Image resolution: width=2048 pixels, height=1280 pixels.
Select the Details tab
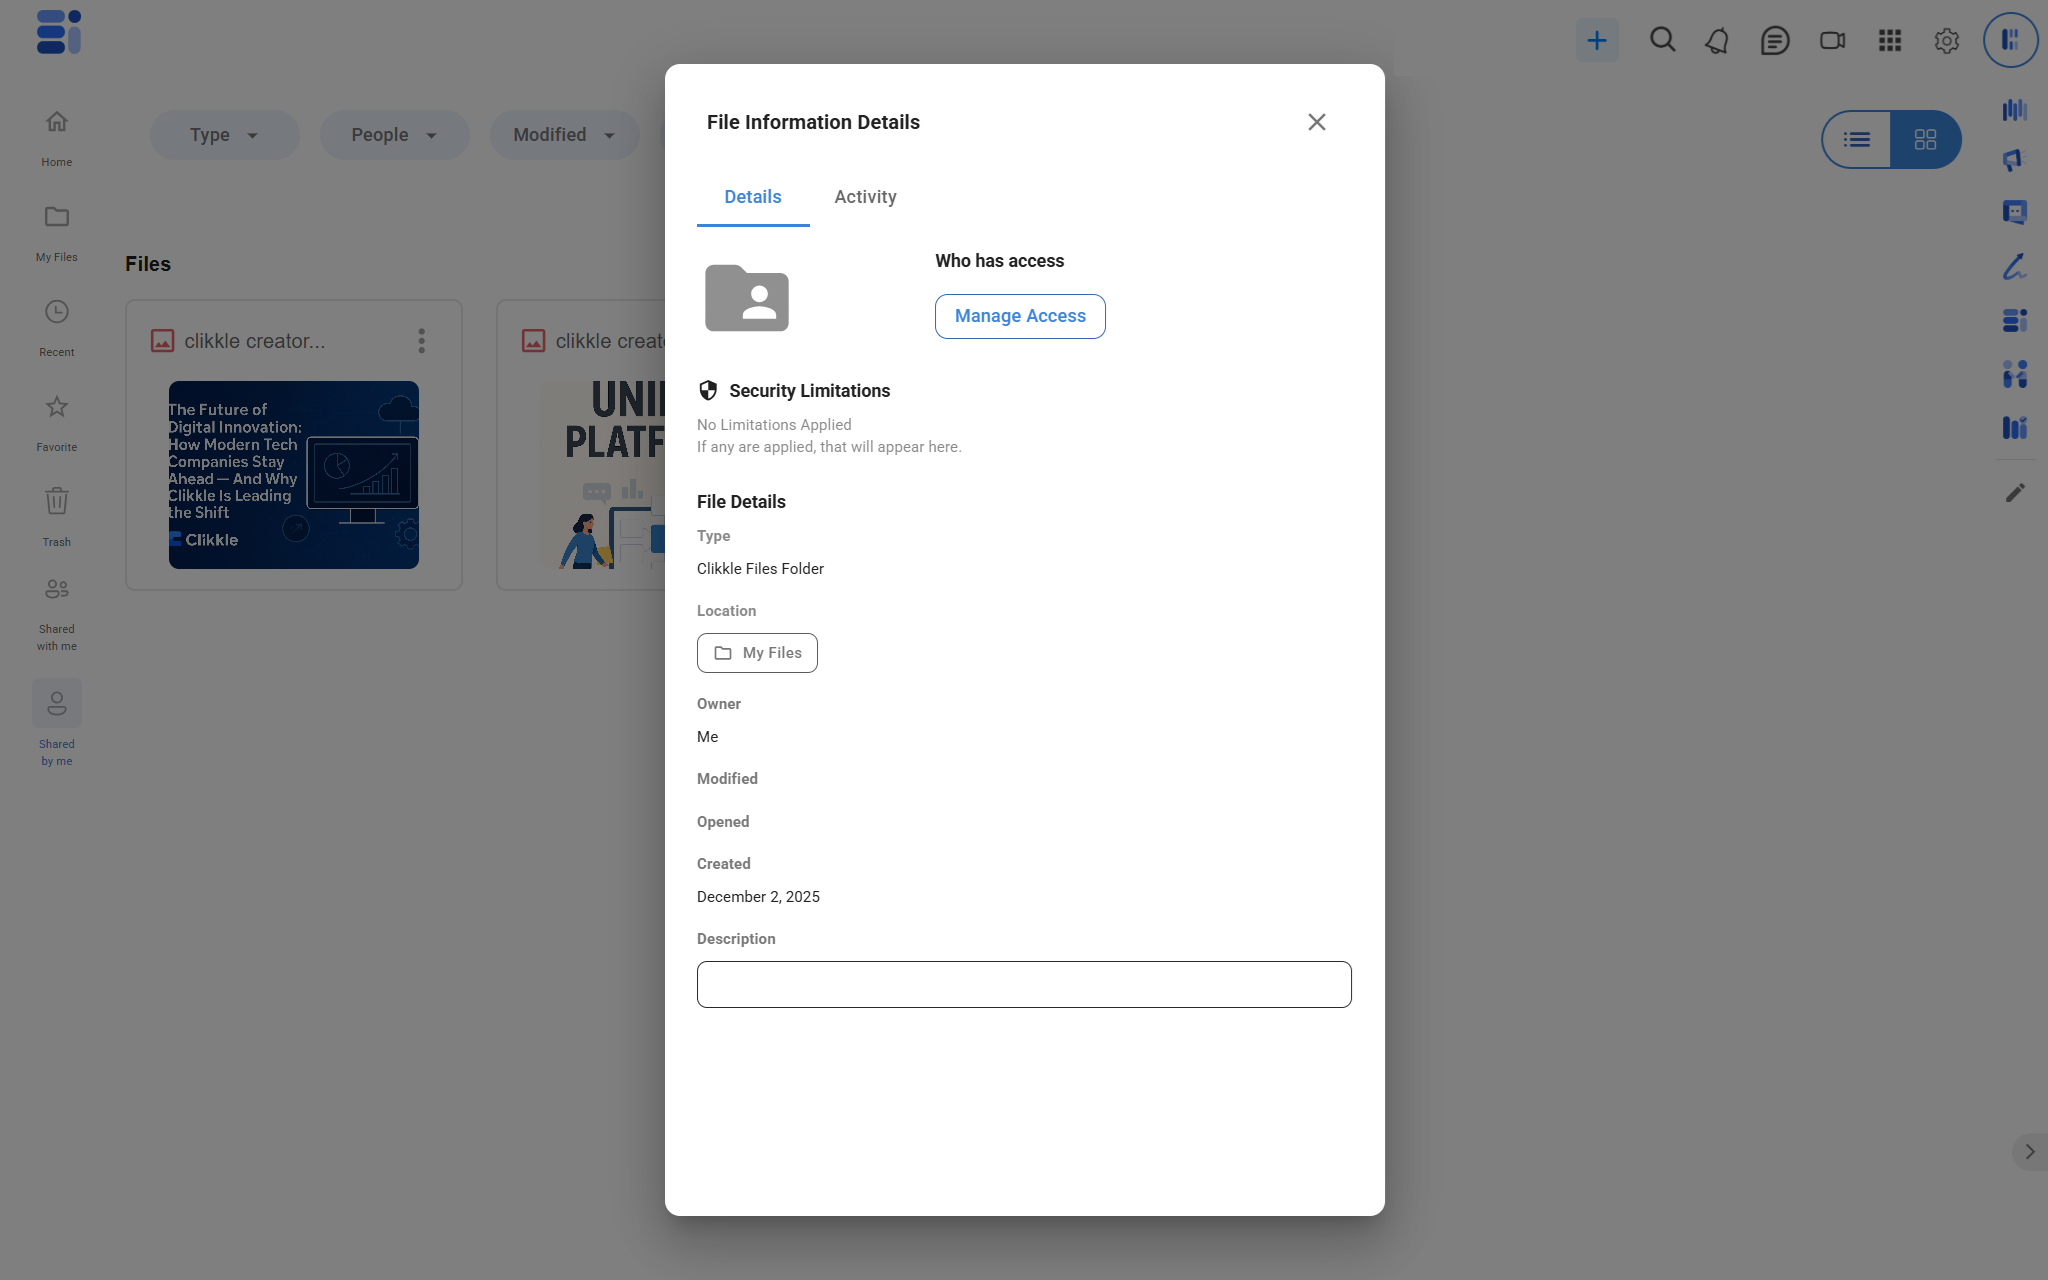[752, 197]
